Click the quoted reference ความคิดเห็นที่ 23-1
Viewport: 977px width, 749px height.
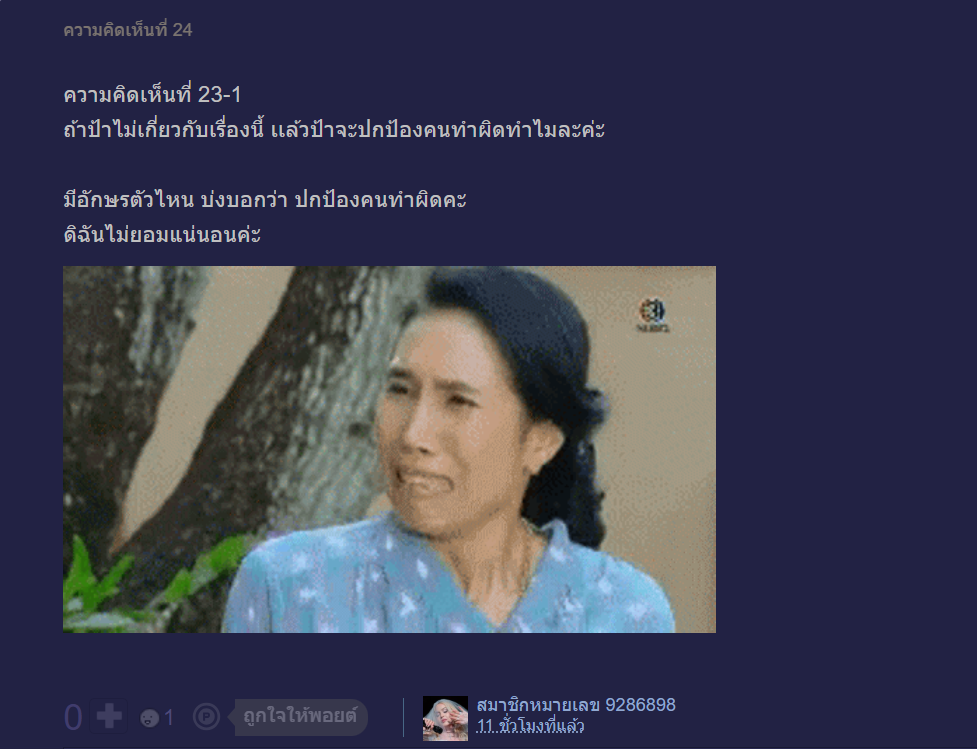pyautogui.click(x=152, y=95)
